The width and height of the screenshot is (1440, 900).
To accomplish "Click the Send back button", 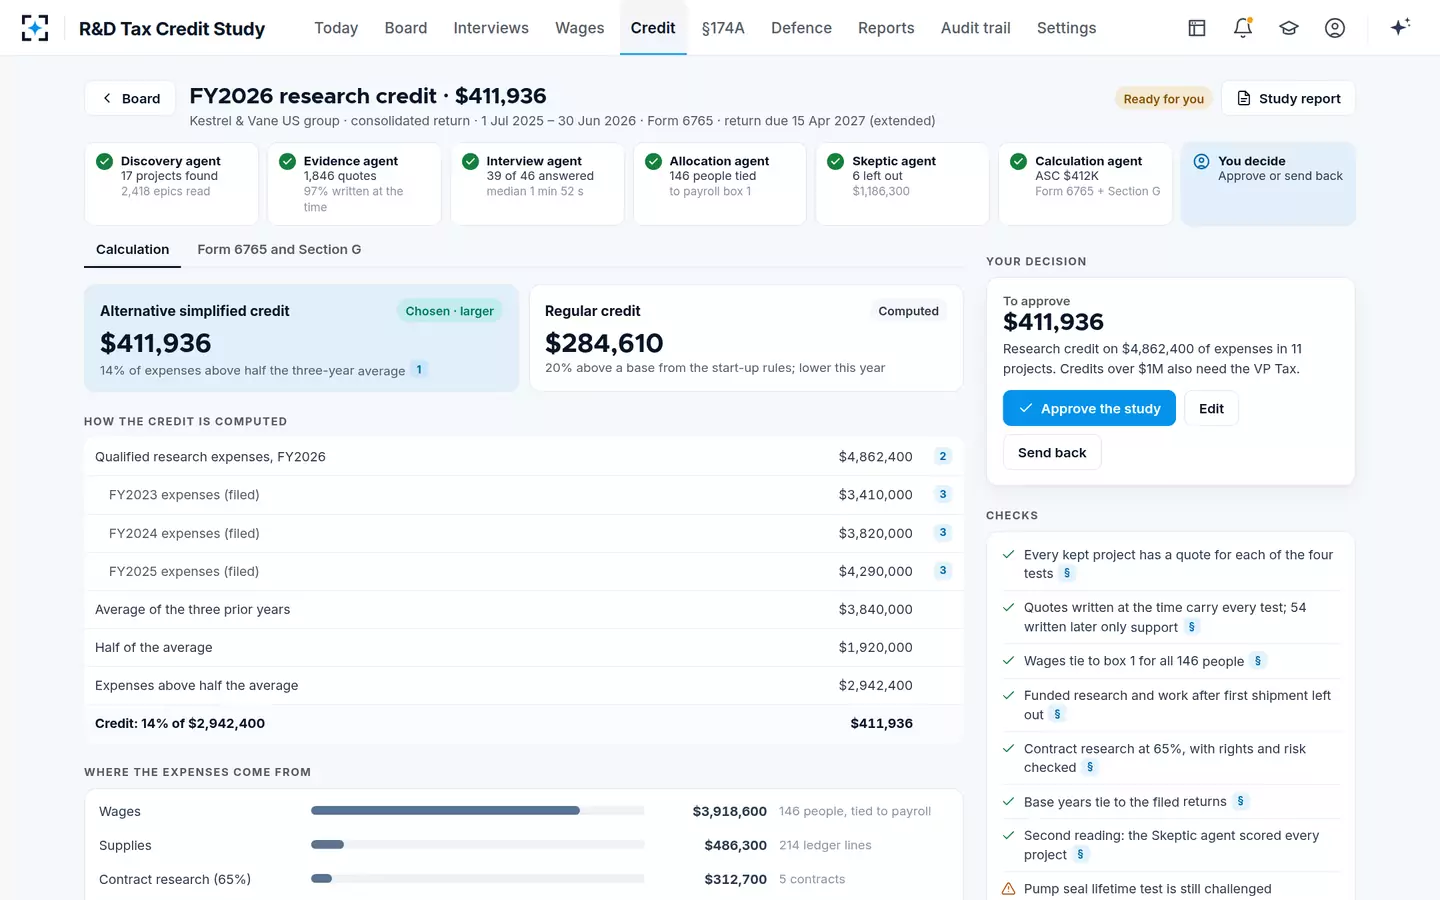I will coord(1052,452).
